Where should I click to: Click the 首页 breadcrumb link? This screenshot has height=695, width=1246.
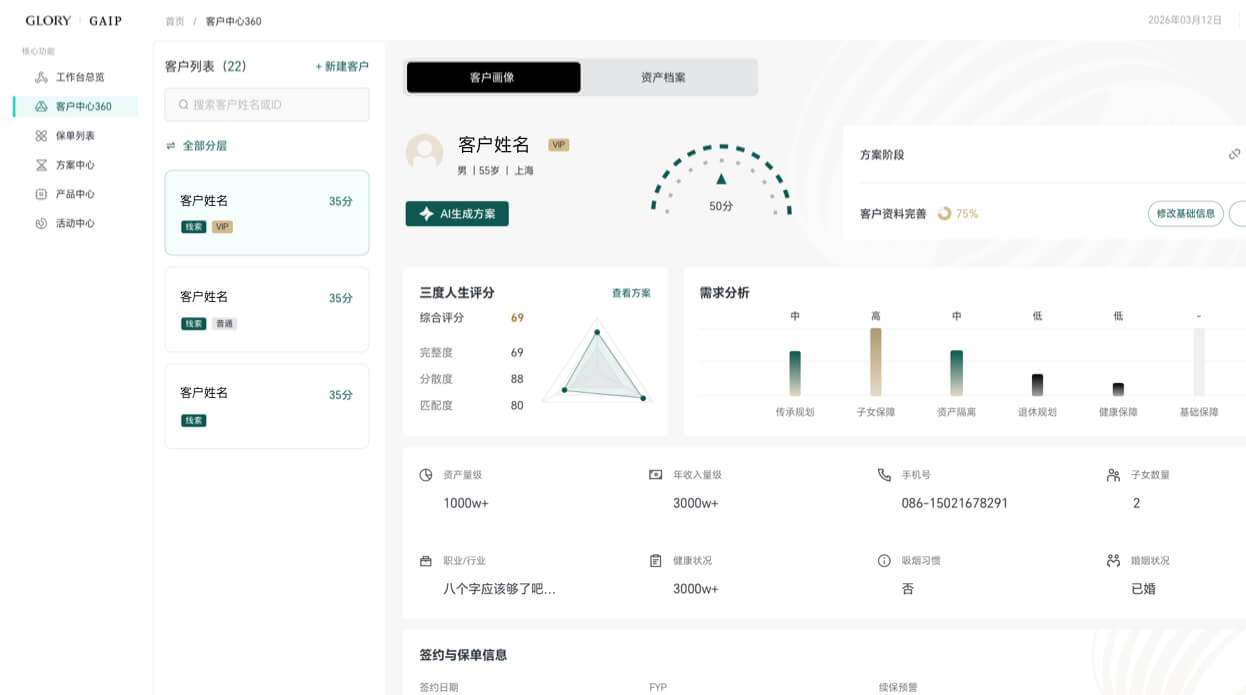point(175,20)
